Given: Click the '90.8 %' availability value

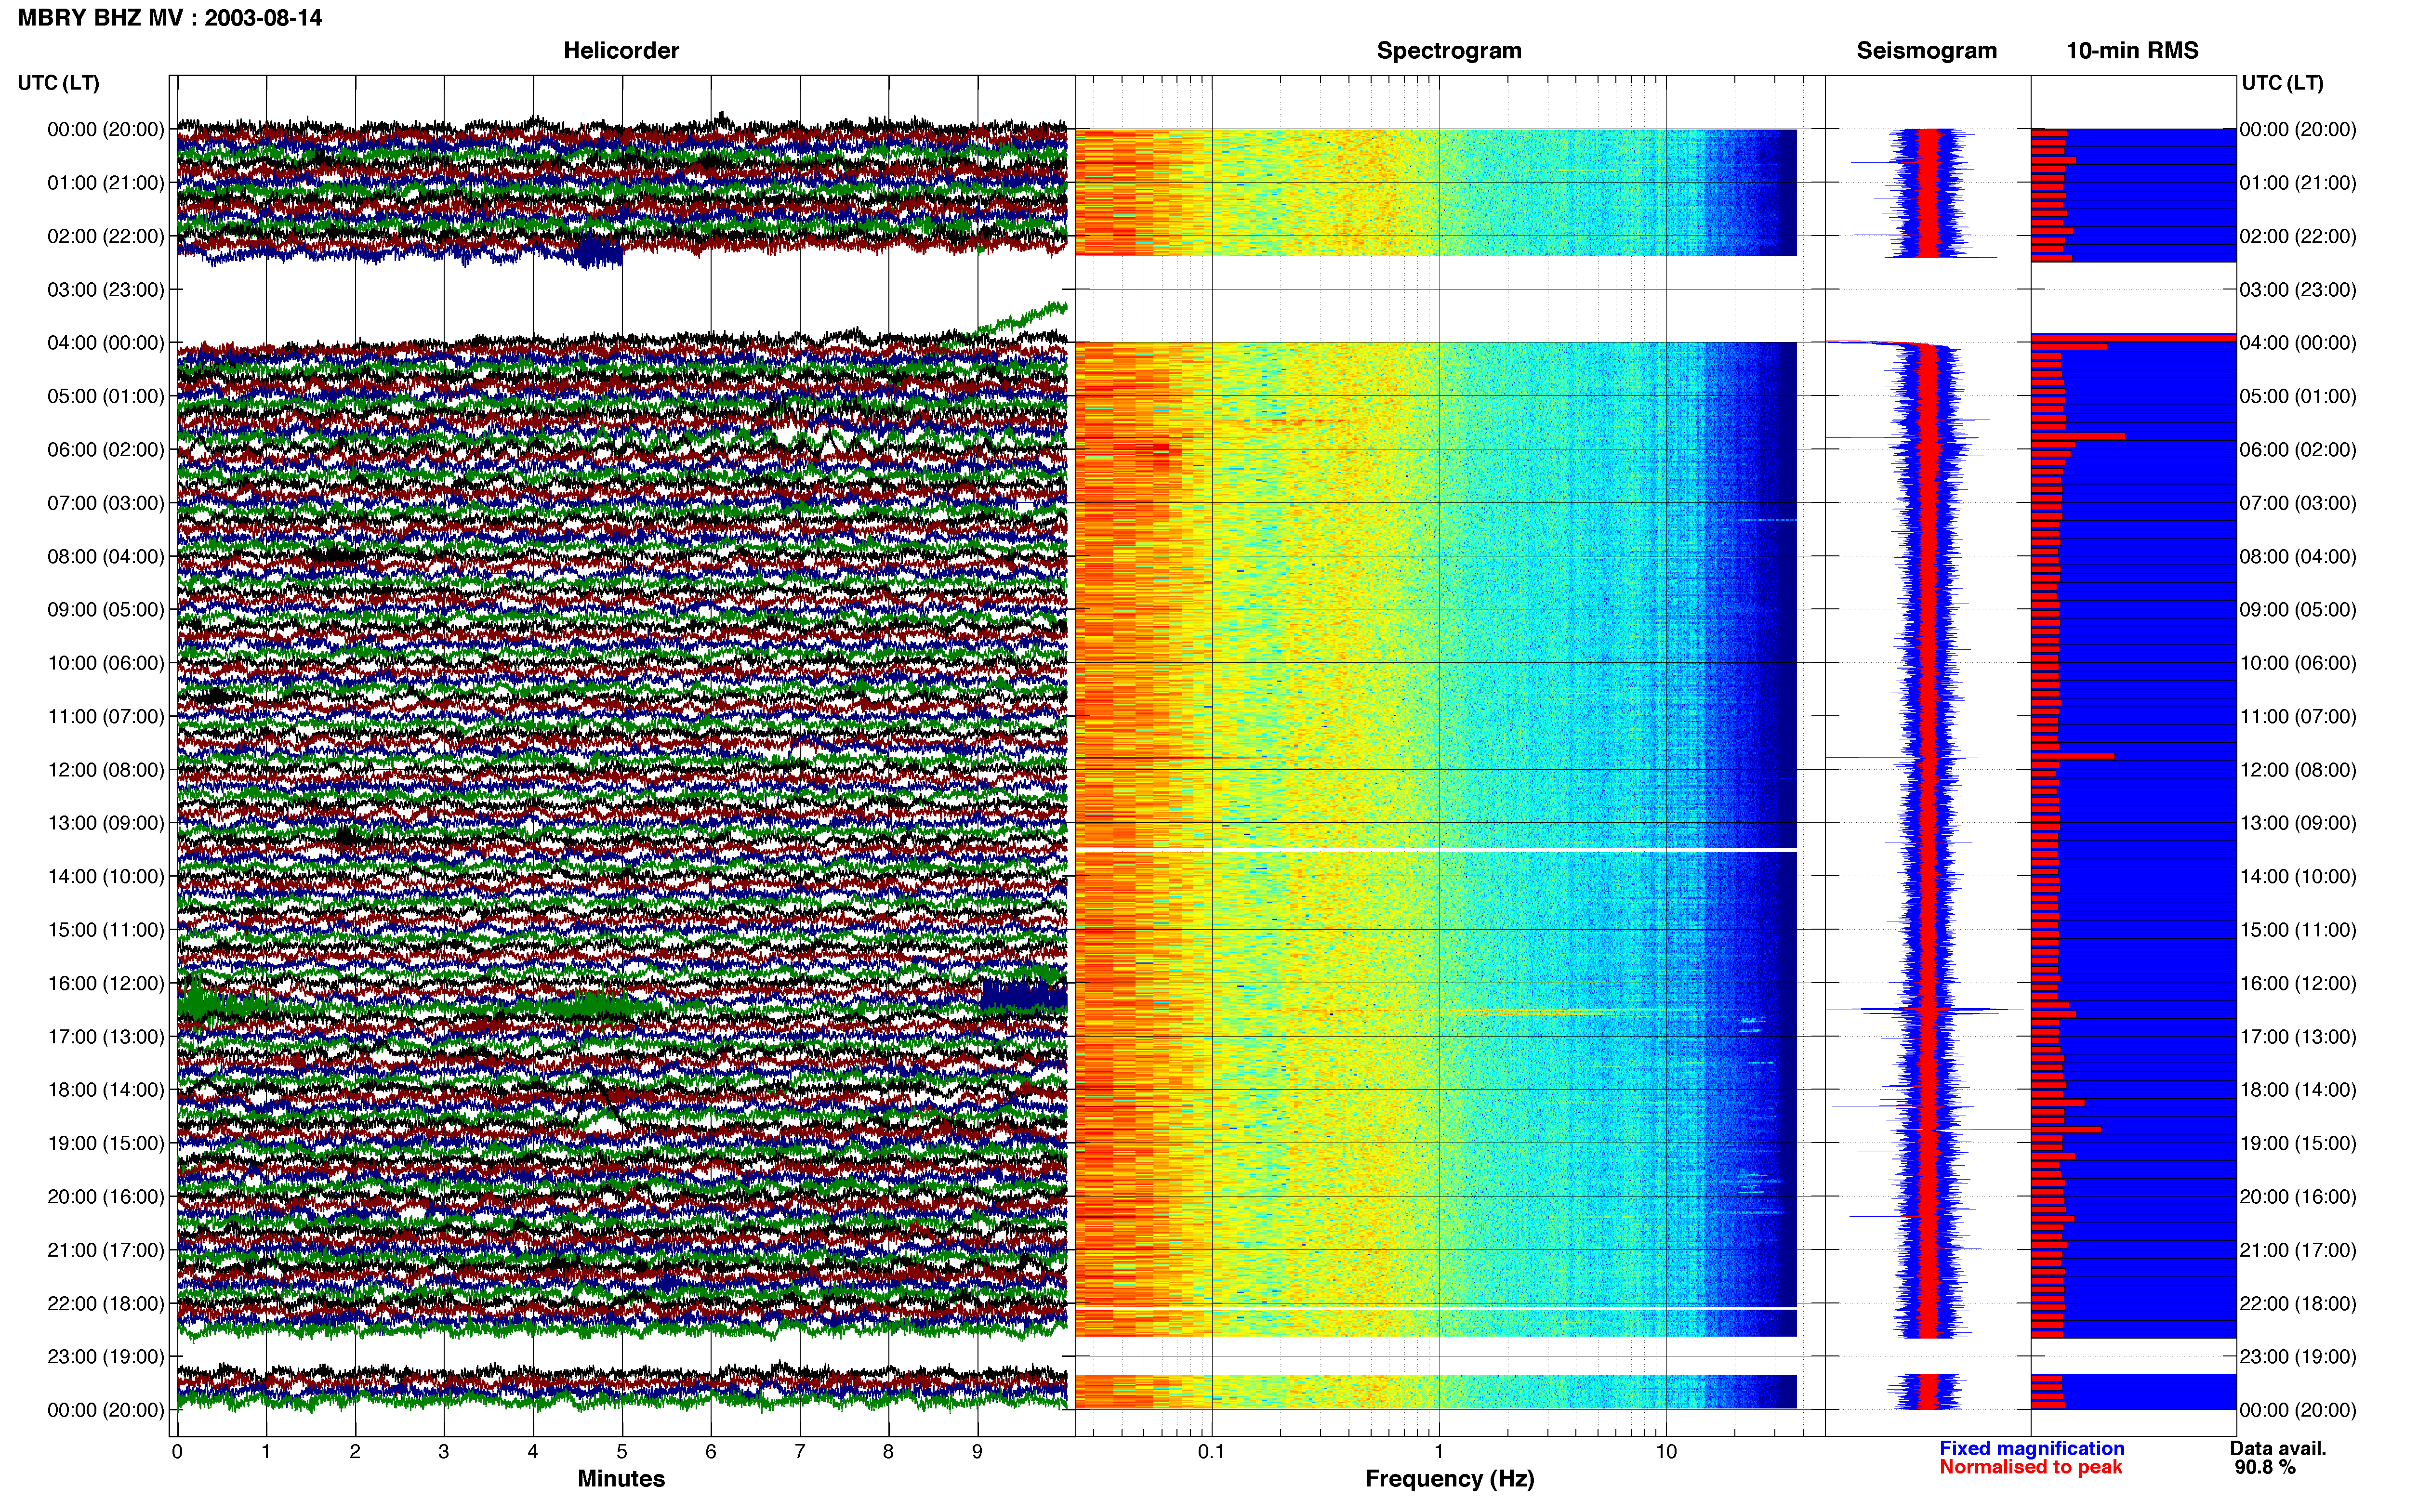Looking at the screenshot, I should (2265, 1467).
